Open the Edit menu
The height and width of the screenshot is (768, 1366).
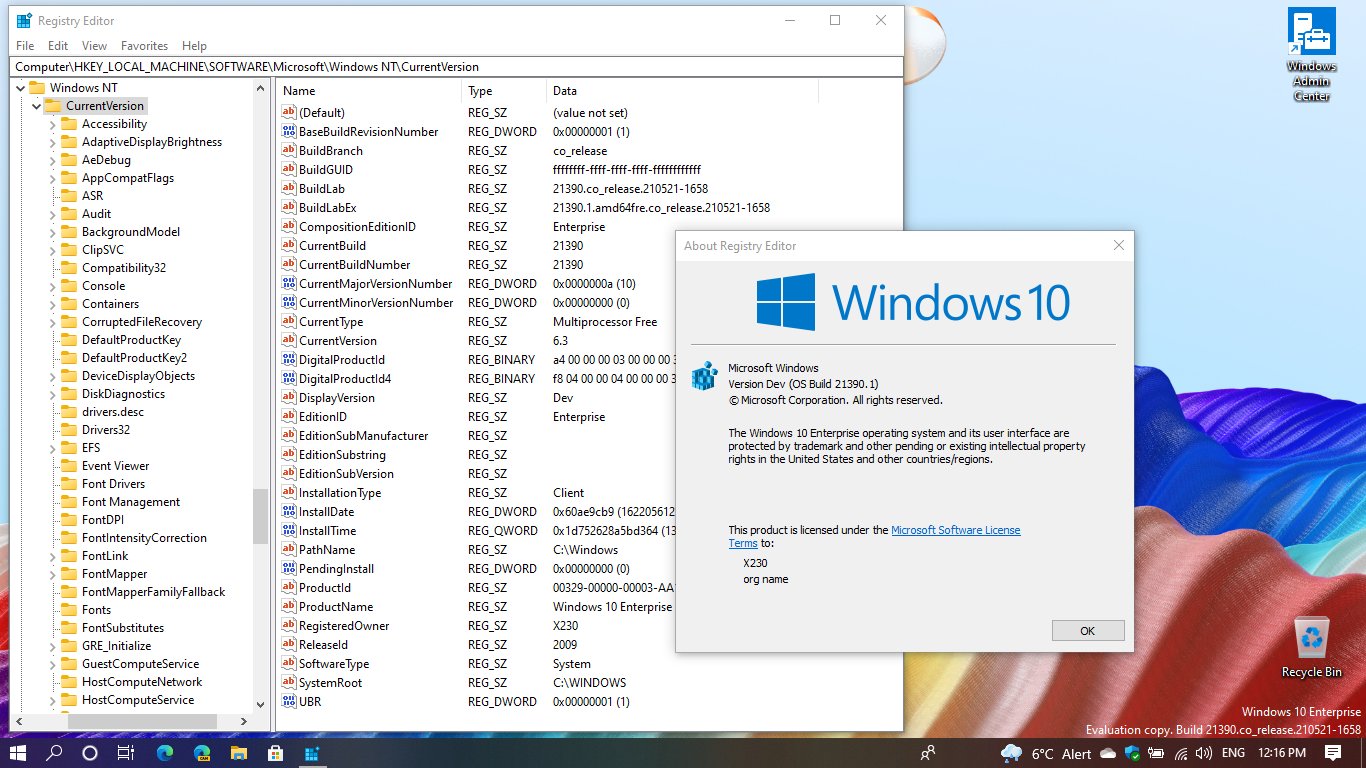coord(58,46)
